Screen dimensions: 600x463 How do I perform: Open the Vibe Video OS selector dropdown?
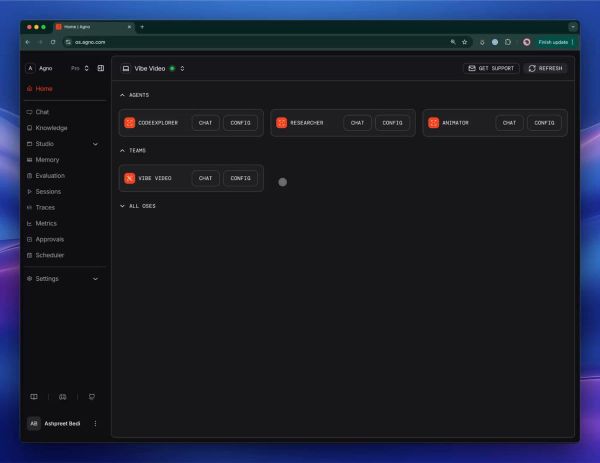pyautogui.click(x=182, y=68)
